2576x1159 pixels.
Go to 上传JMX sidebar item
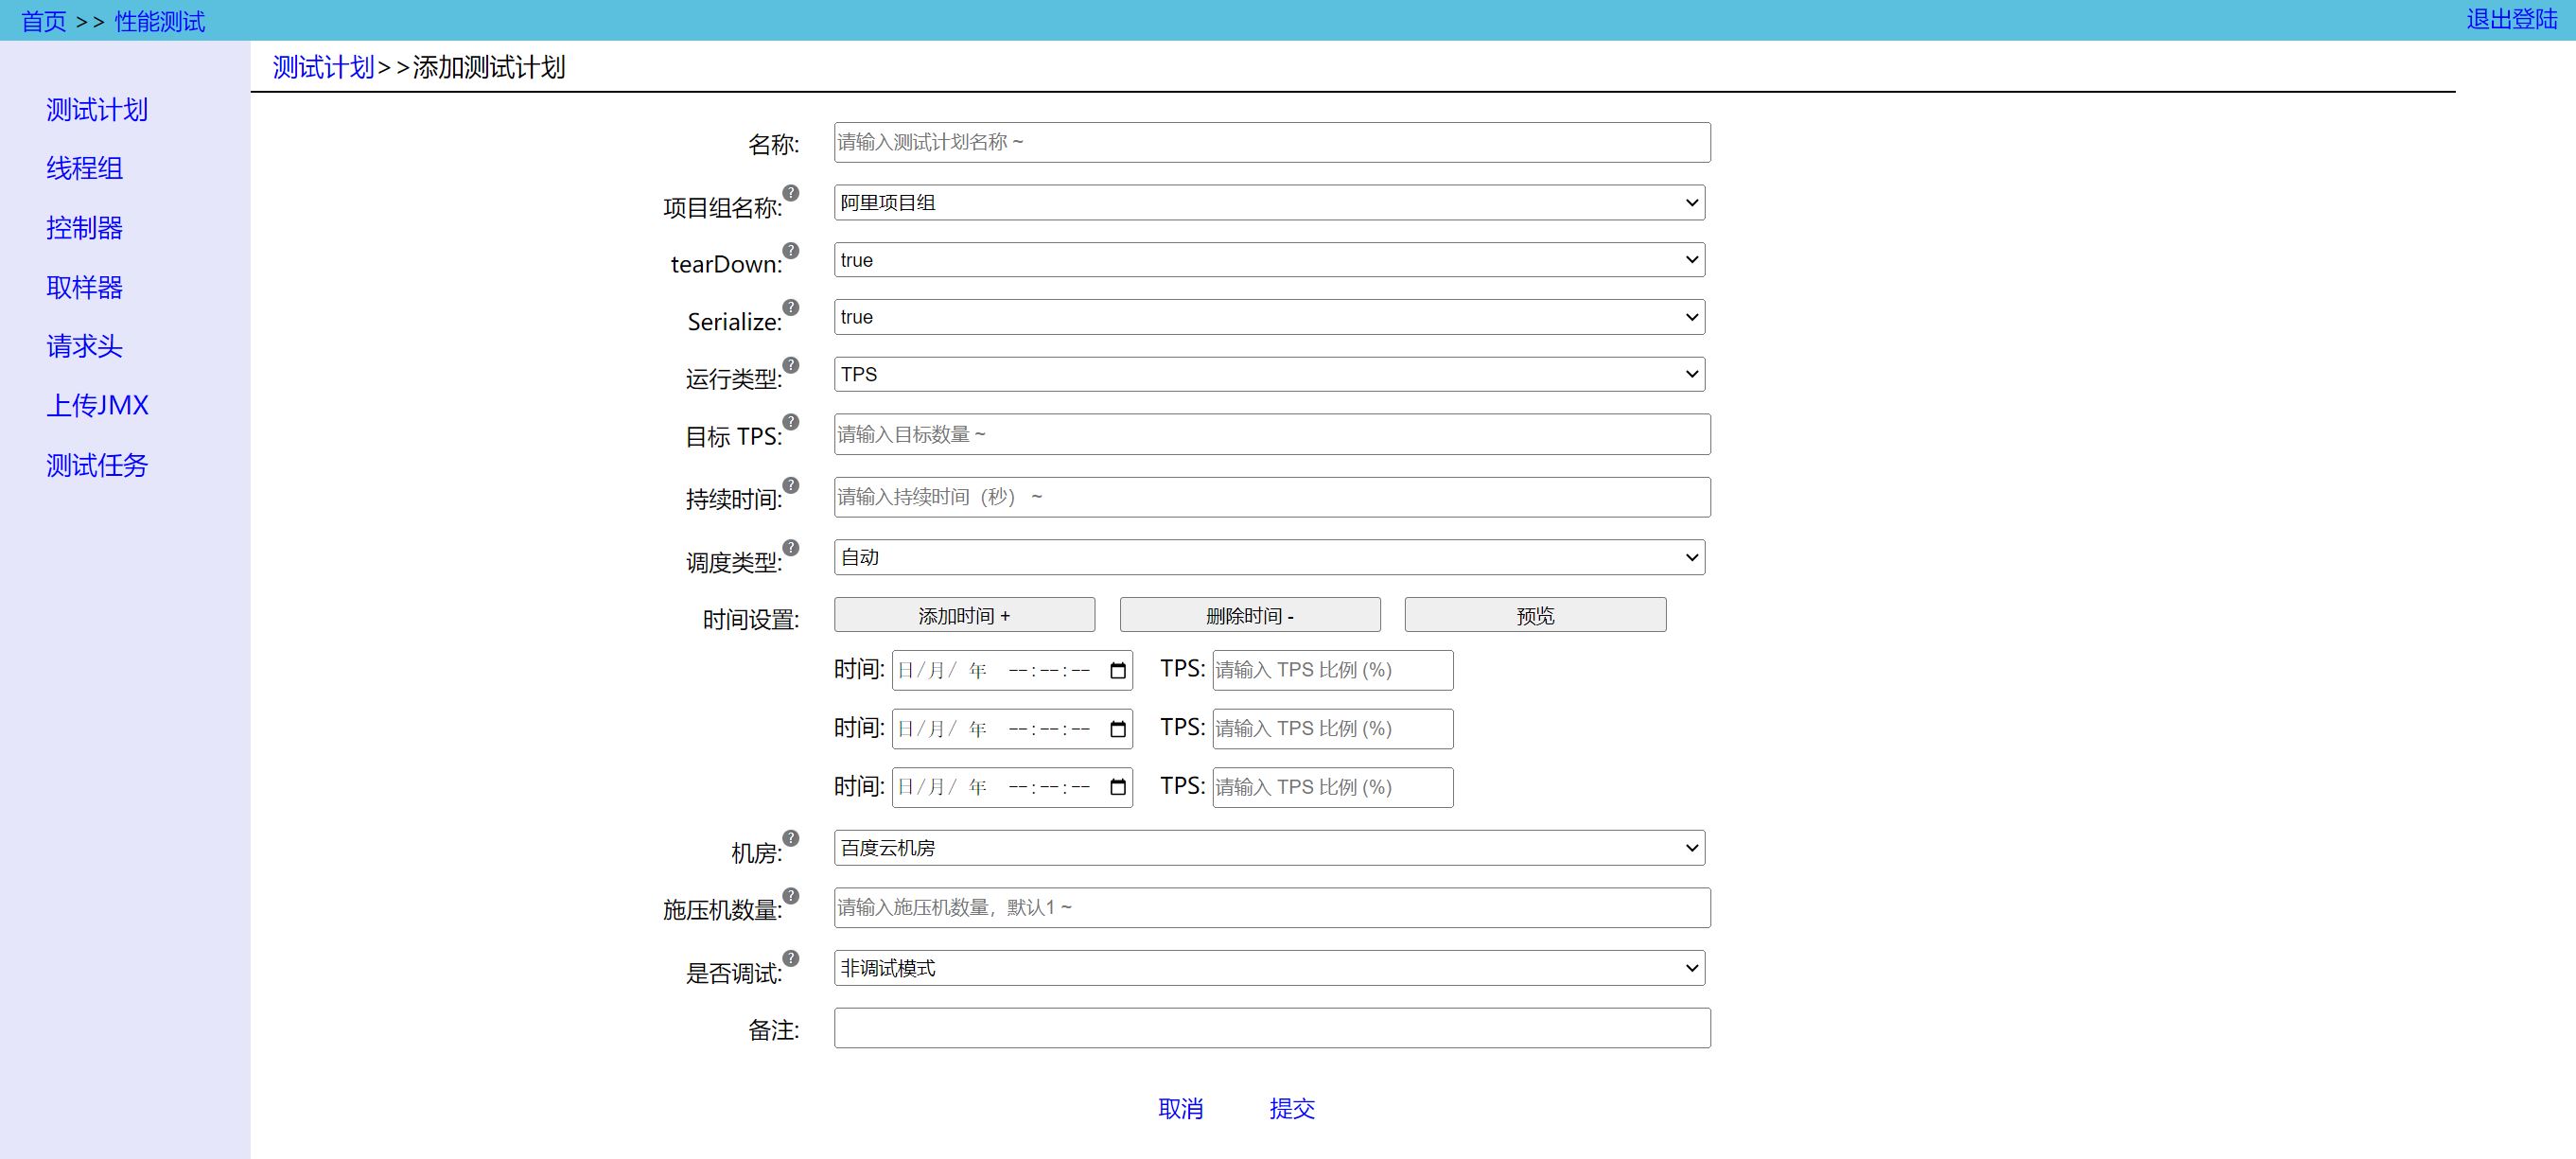97,405
